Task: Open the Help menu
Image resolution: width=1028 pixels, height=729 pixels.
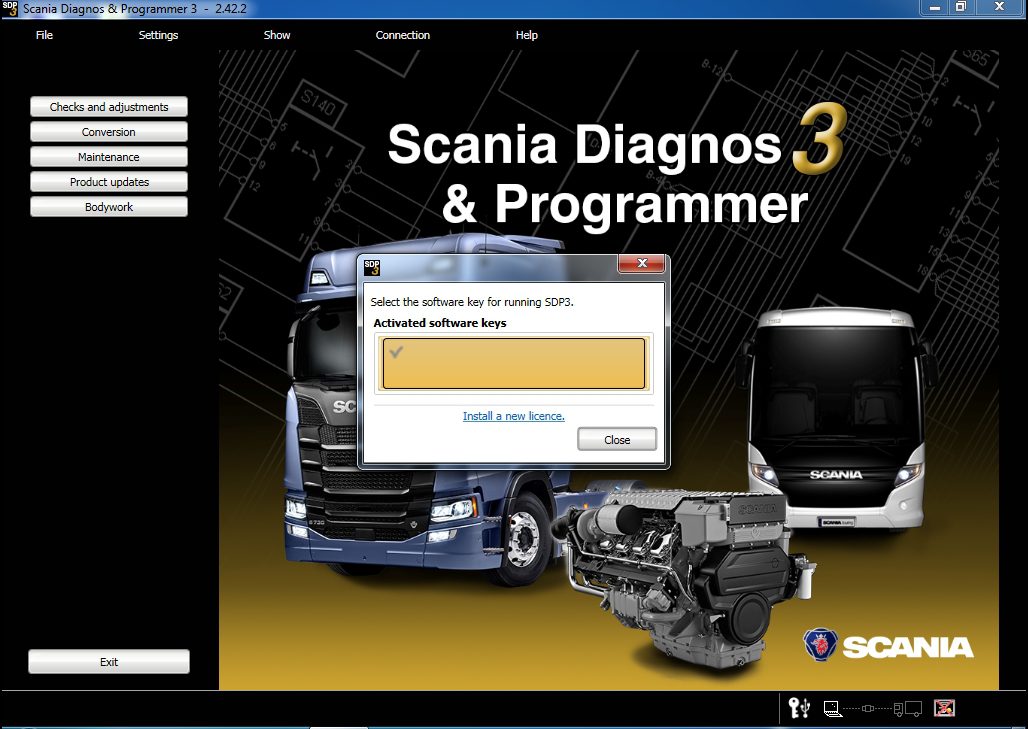Action: [x=526, y=35]
